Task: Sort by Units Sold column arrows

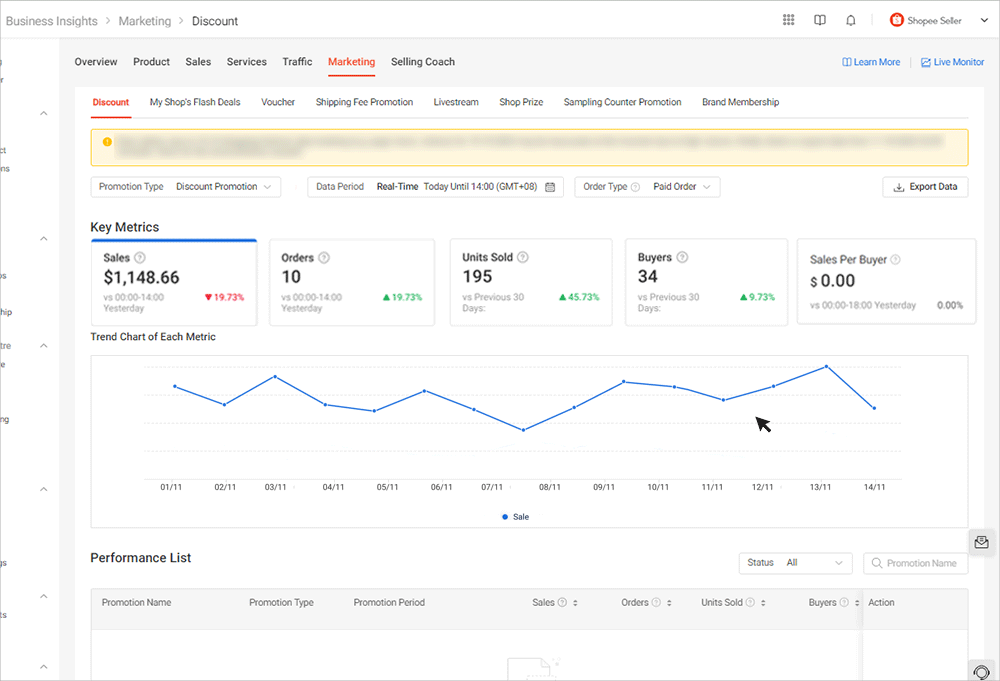Action: click(x=763, y=603)
